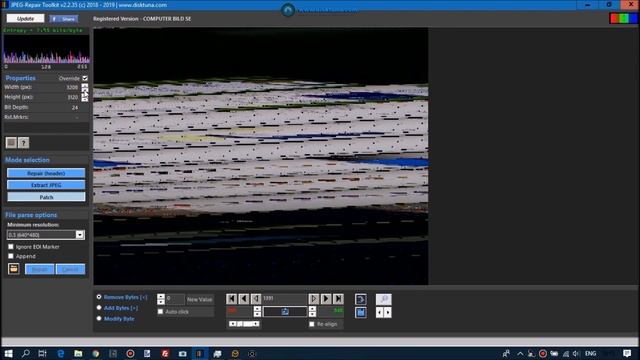The height and width of the screenshot is (360, 640).
Task: Click the small slider below the red value
Action: 244,324
